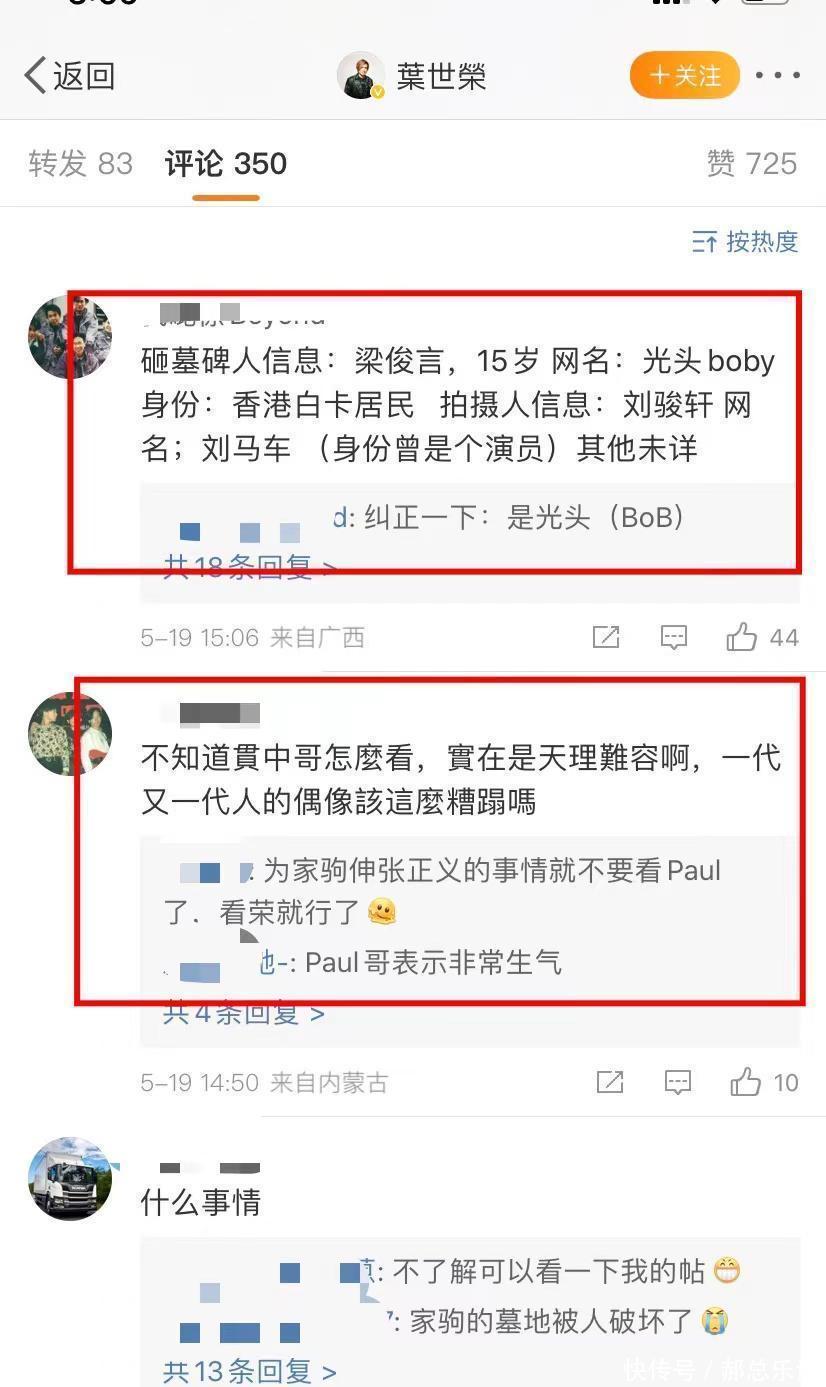This screenshot has height=1387, width=826.
Task: Expand 共18条回复 replies
Action: [x=250, y=567]
